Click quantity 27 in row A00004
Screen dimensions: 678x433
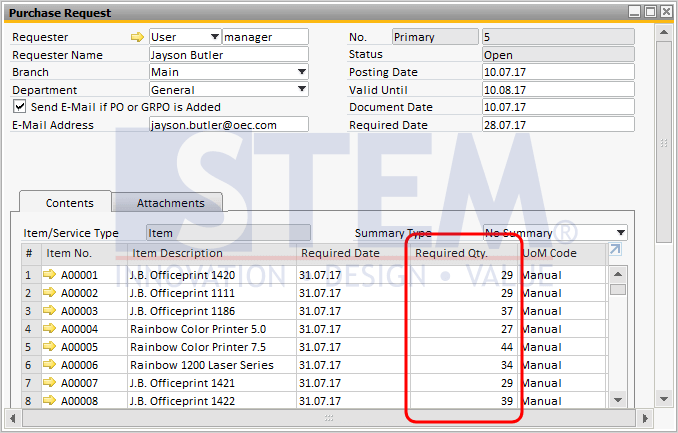coord(464,329)
